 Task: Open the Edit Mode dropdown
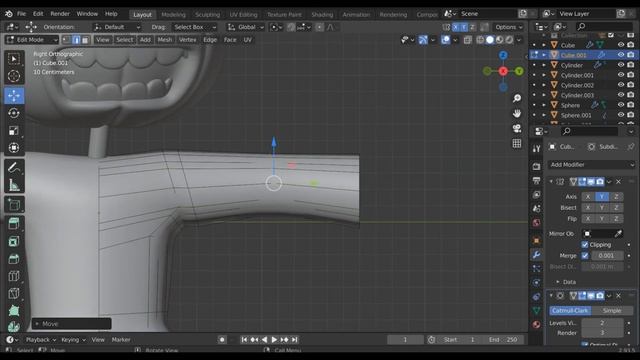[x=32, y=40]
